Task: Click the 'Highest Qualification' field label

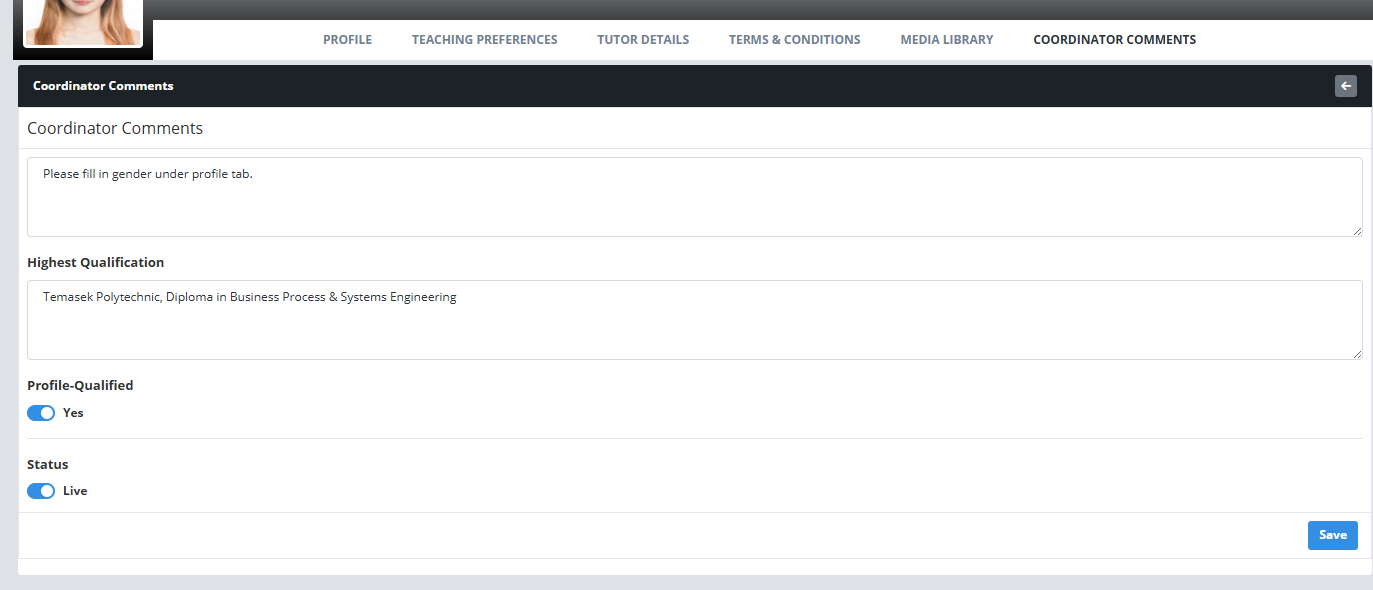Action: click(x=95, y=262)
